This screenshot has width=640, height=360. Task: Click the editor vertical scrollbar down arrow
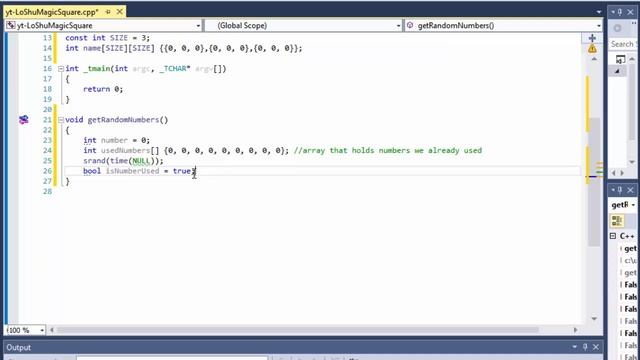coord(594,319)
